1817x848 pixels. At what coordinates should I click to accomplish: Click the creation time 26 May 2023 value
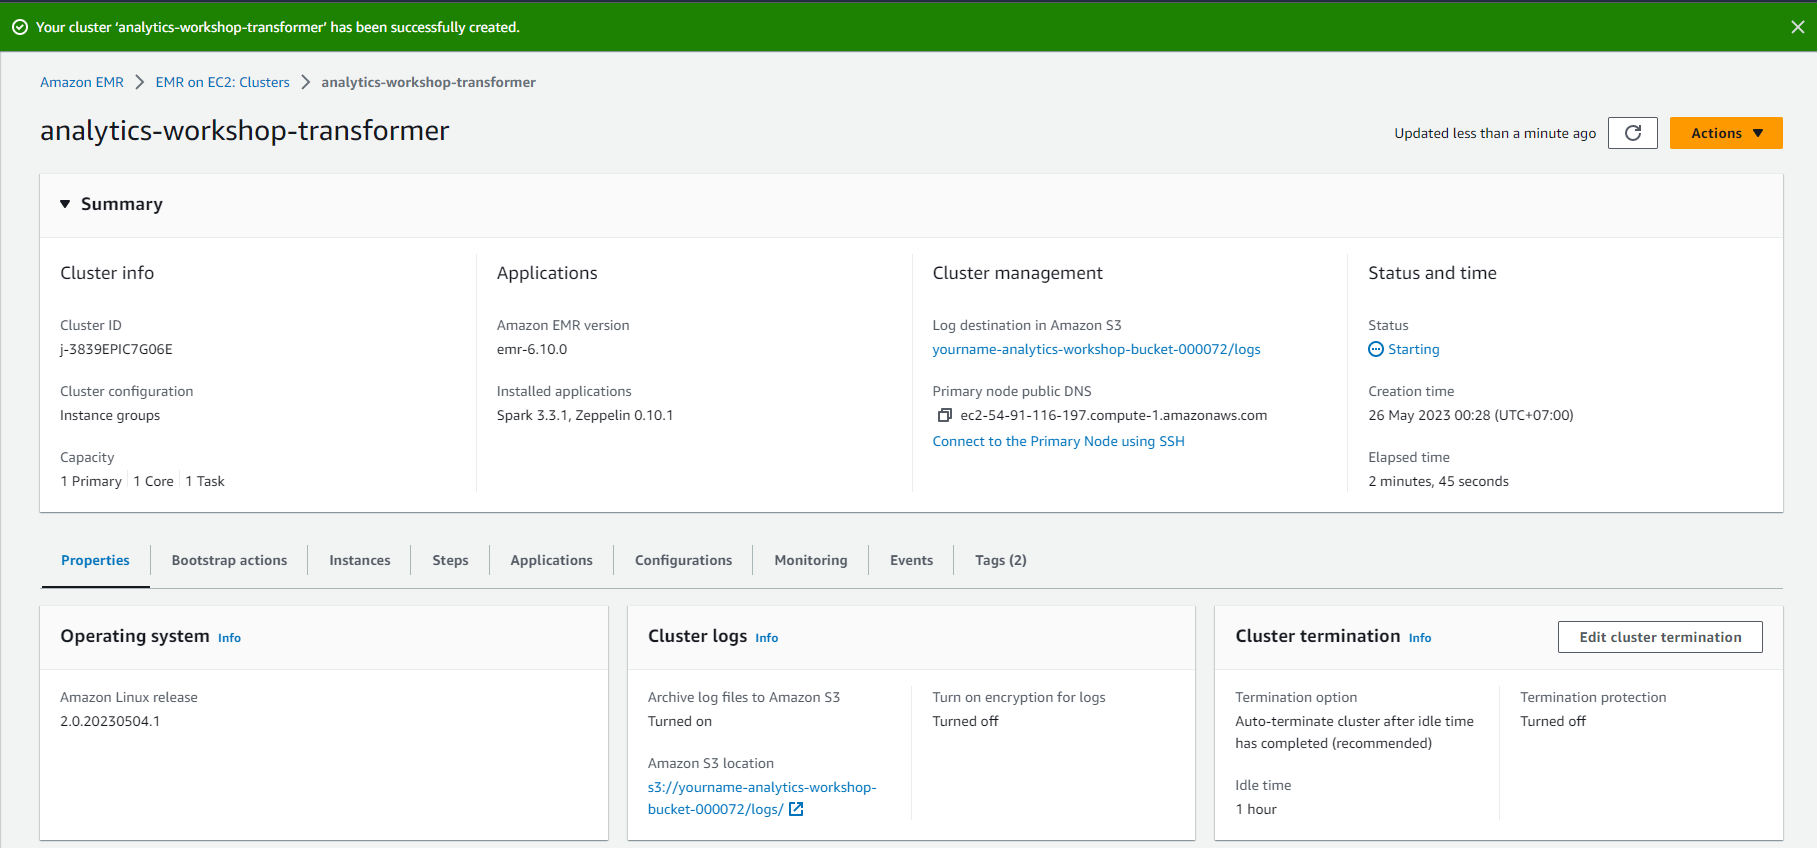[1470, 415]
